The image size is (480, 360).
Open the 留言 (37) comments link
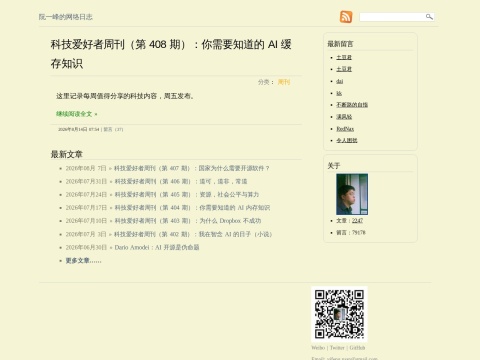click(113, 129)
